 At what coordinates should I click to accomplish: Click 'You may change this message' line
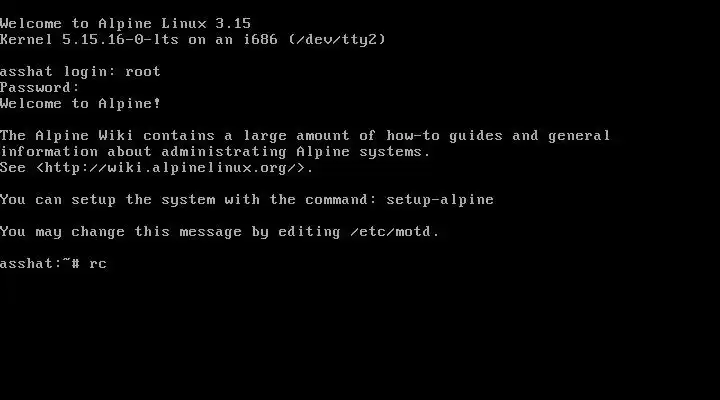click(x=121, y=231)
